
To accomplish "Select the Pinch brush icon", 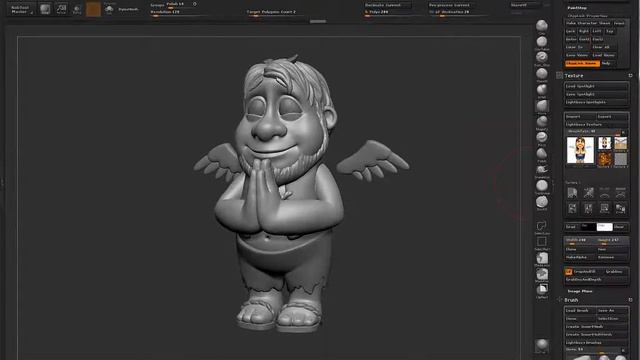I will [542, 137].
